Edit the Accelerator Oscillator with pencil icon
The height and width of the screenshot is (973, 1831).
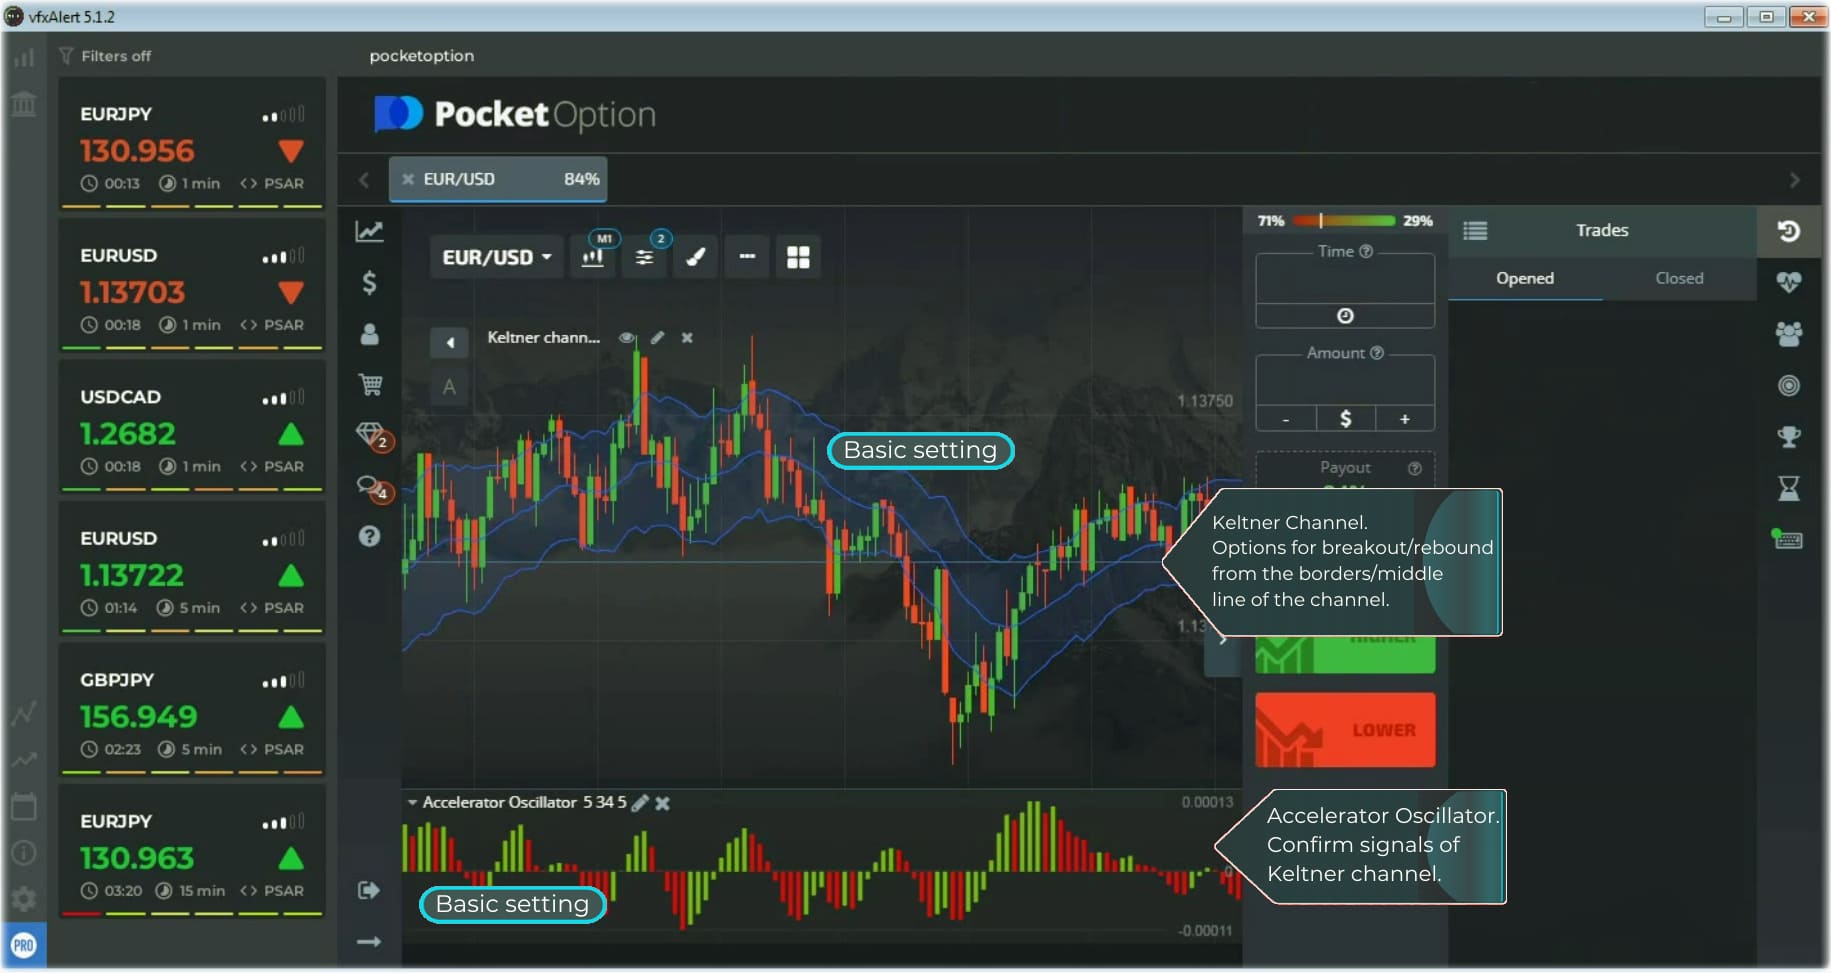(640, 803)
